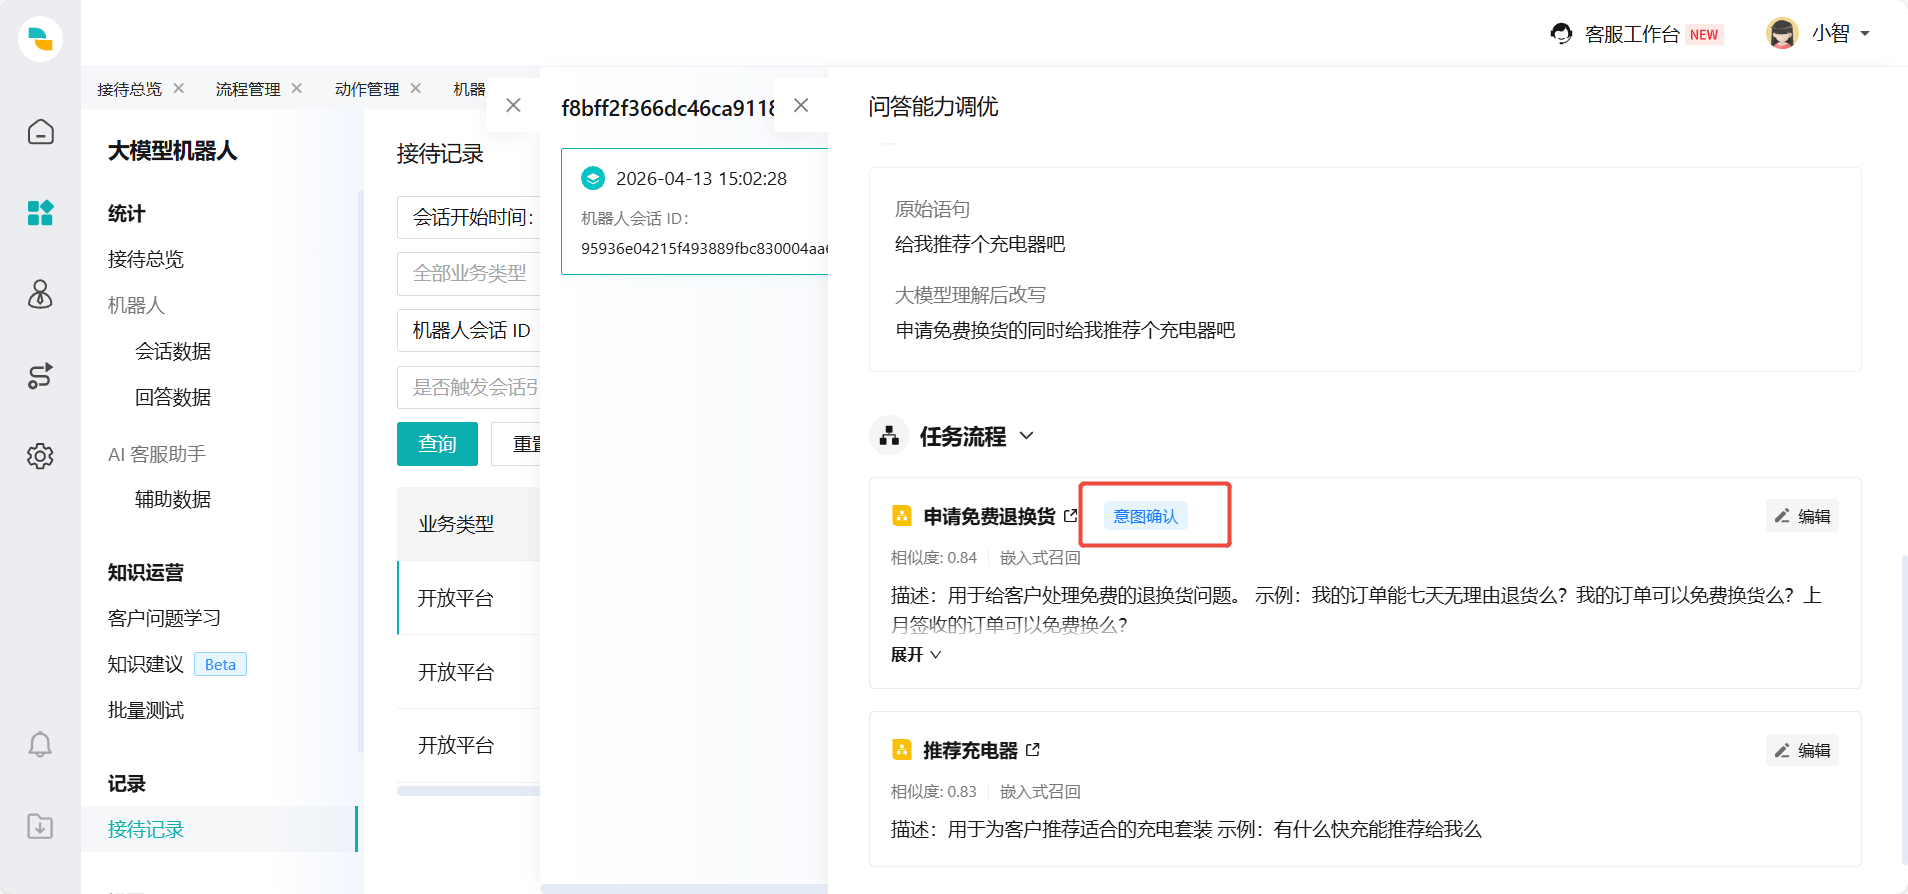This screenshot has height=894, width=1908.
Task: Click the yellow icon beside 推荐充电器
Action: click(x=902, y=750)
